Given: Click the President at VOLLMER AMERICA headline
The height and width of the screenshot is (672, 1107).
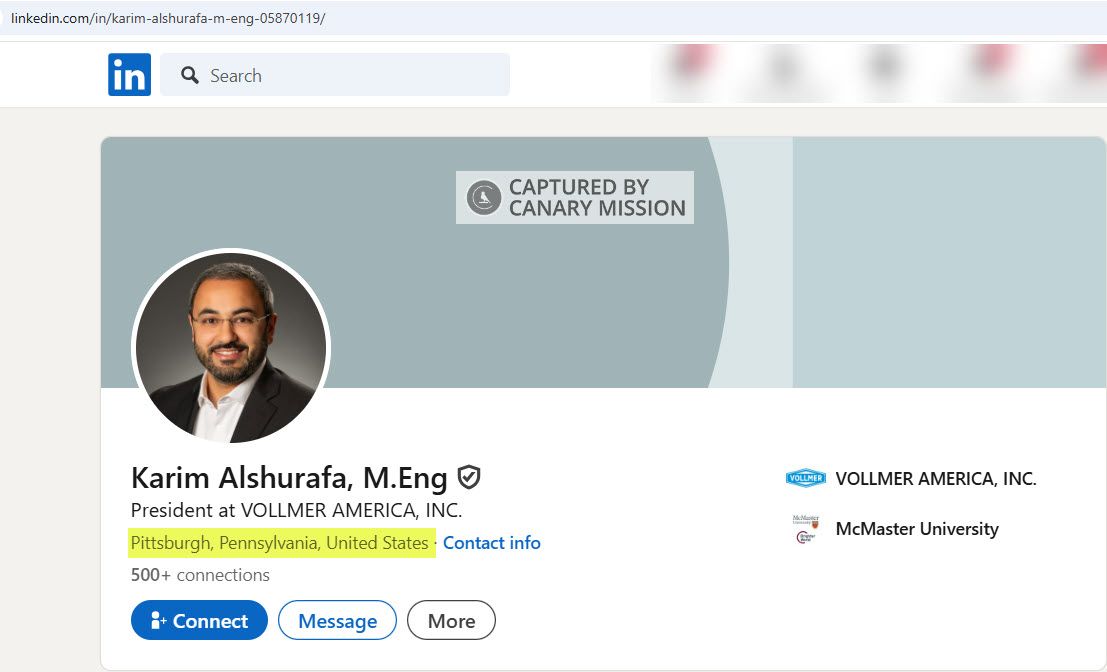Looking at the screenshot, I should 296,510.
